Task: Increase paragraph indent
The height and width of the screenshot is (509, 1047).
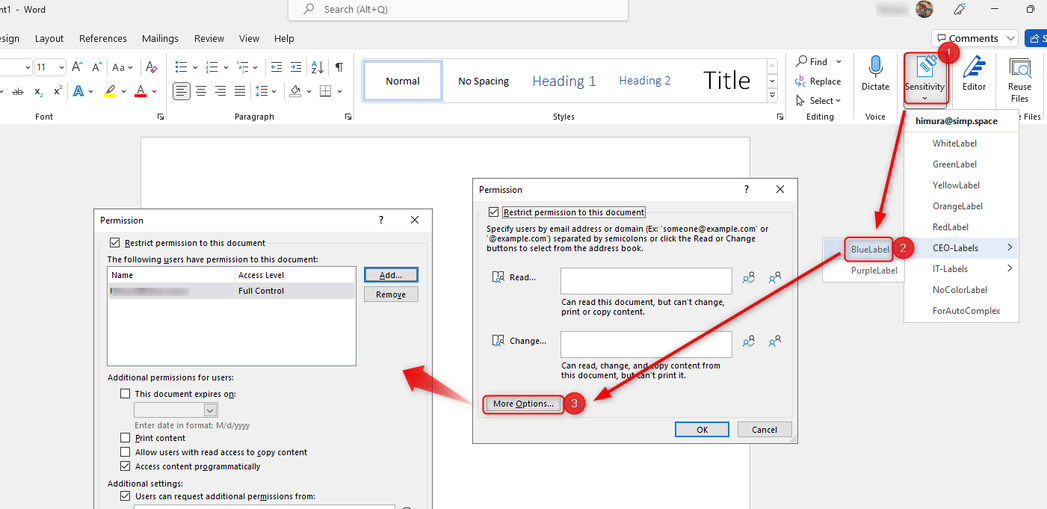Action: coord(296,67)
